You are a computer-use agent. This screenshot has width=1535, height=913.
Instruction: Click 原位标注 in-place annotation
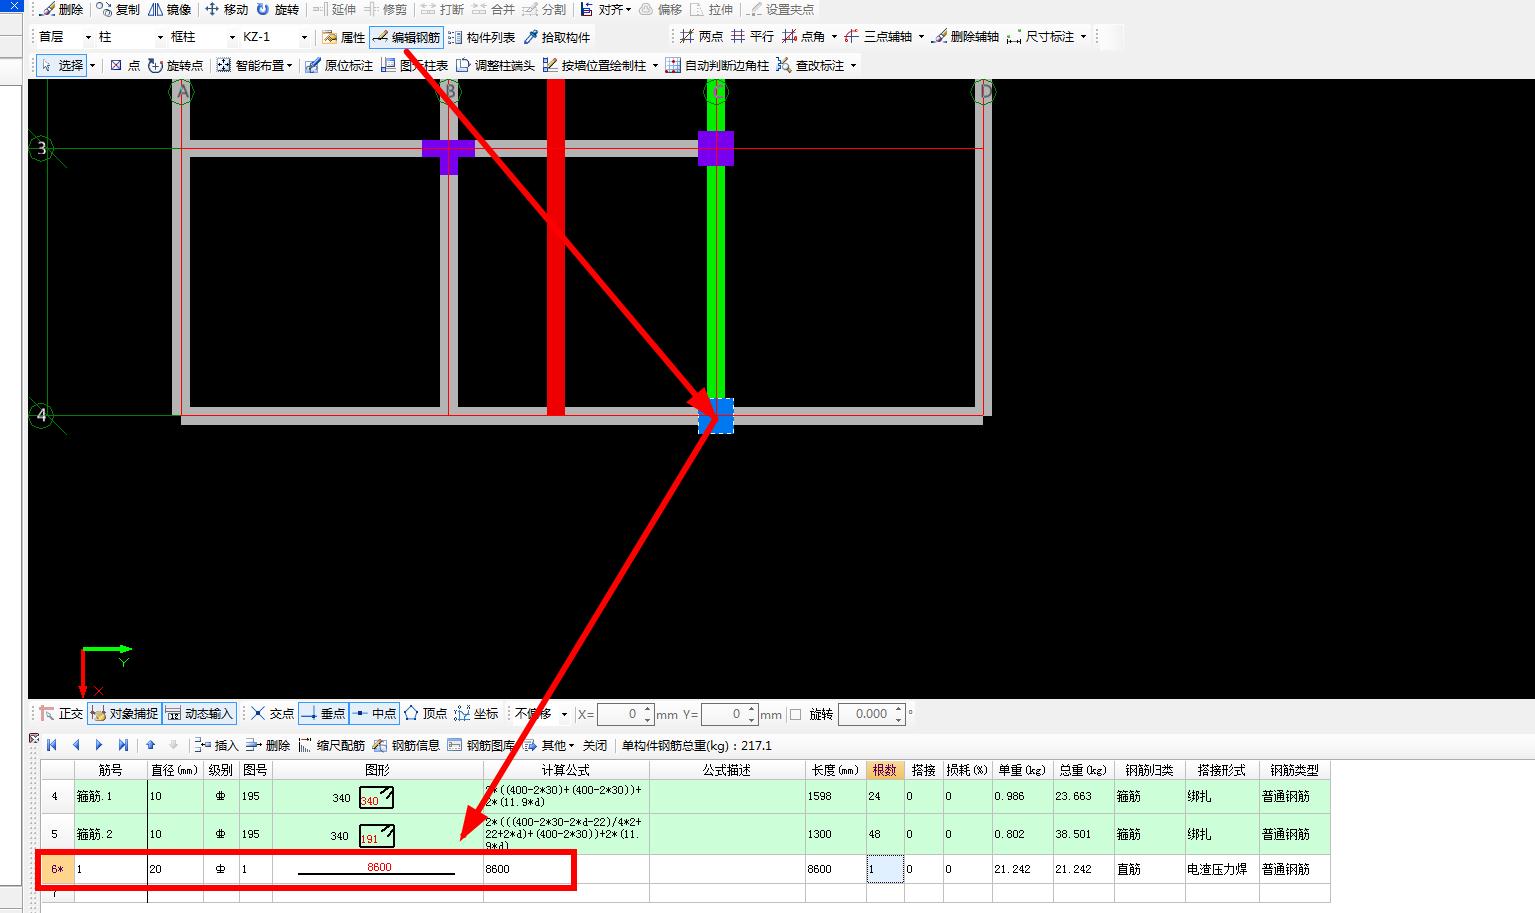click(x=339, y=65)
